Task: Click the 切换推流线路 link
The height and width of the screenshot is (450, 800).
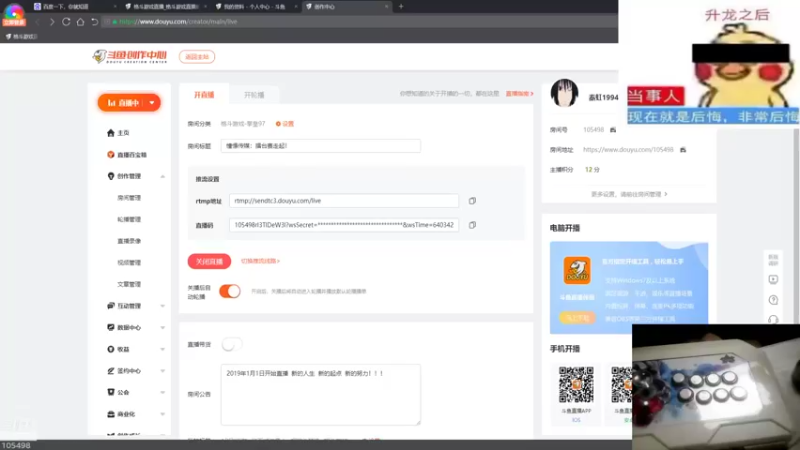Action: click(260, 261)
